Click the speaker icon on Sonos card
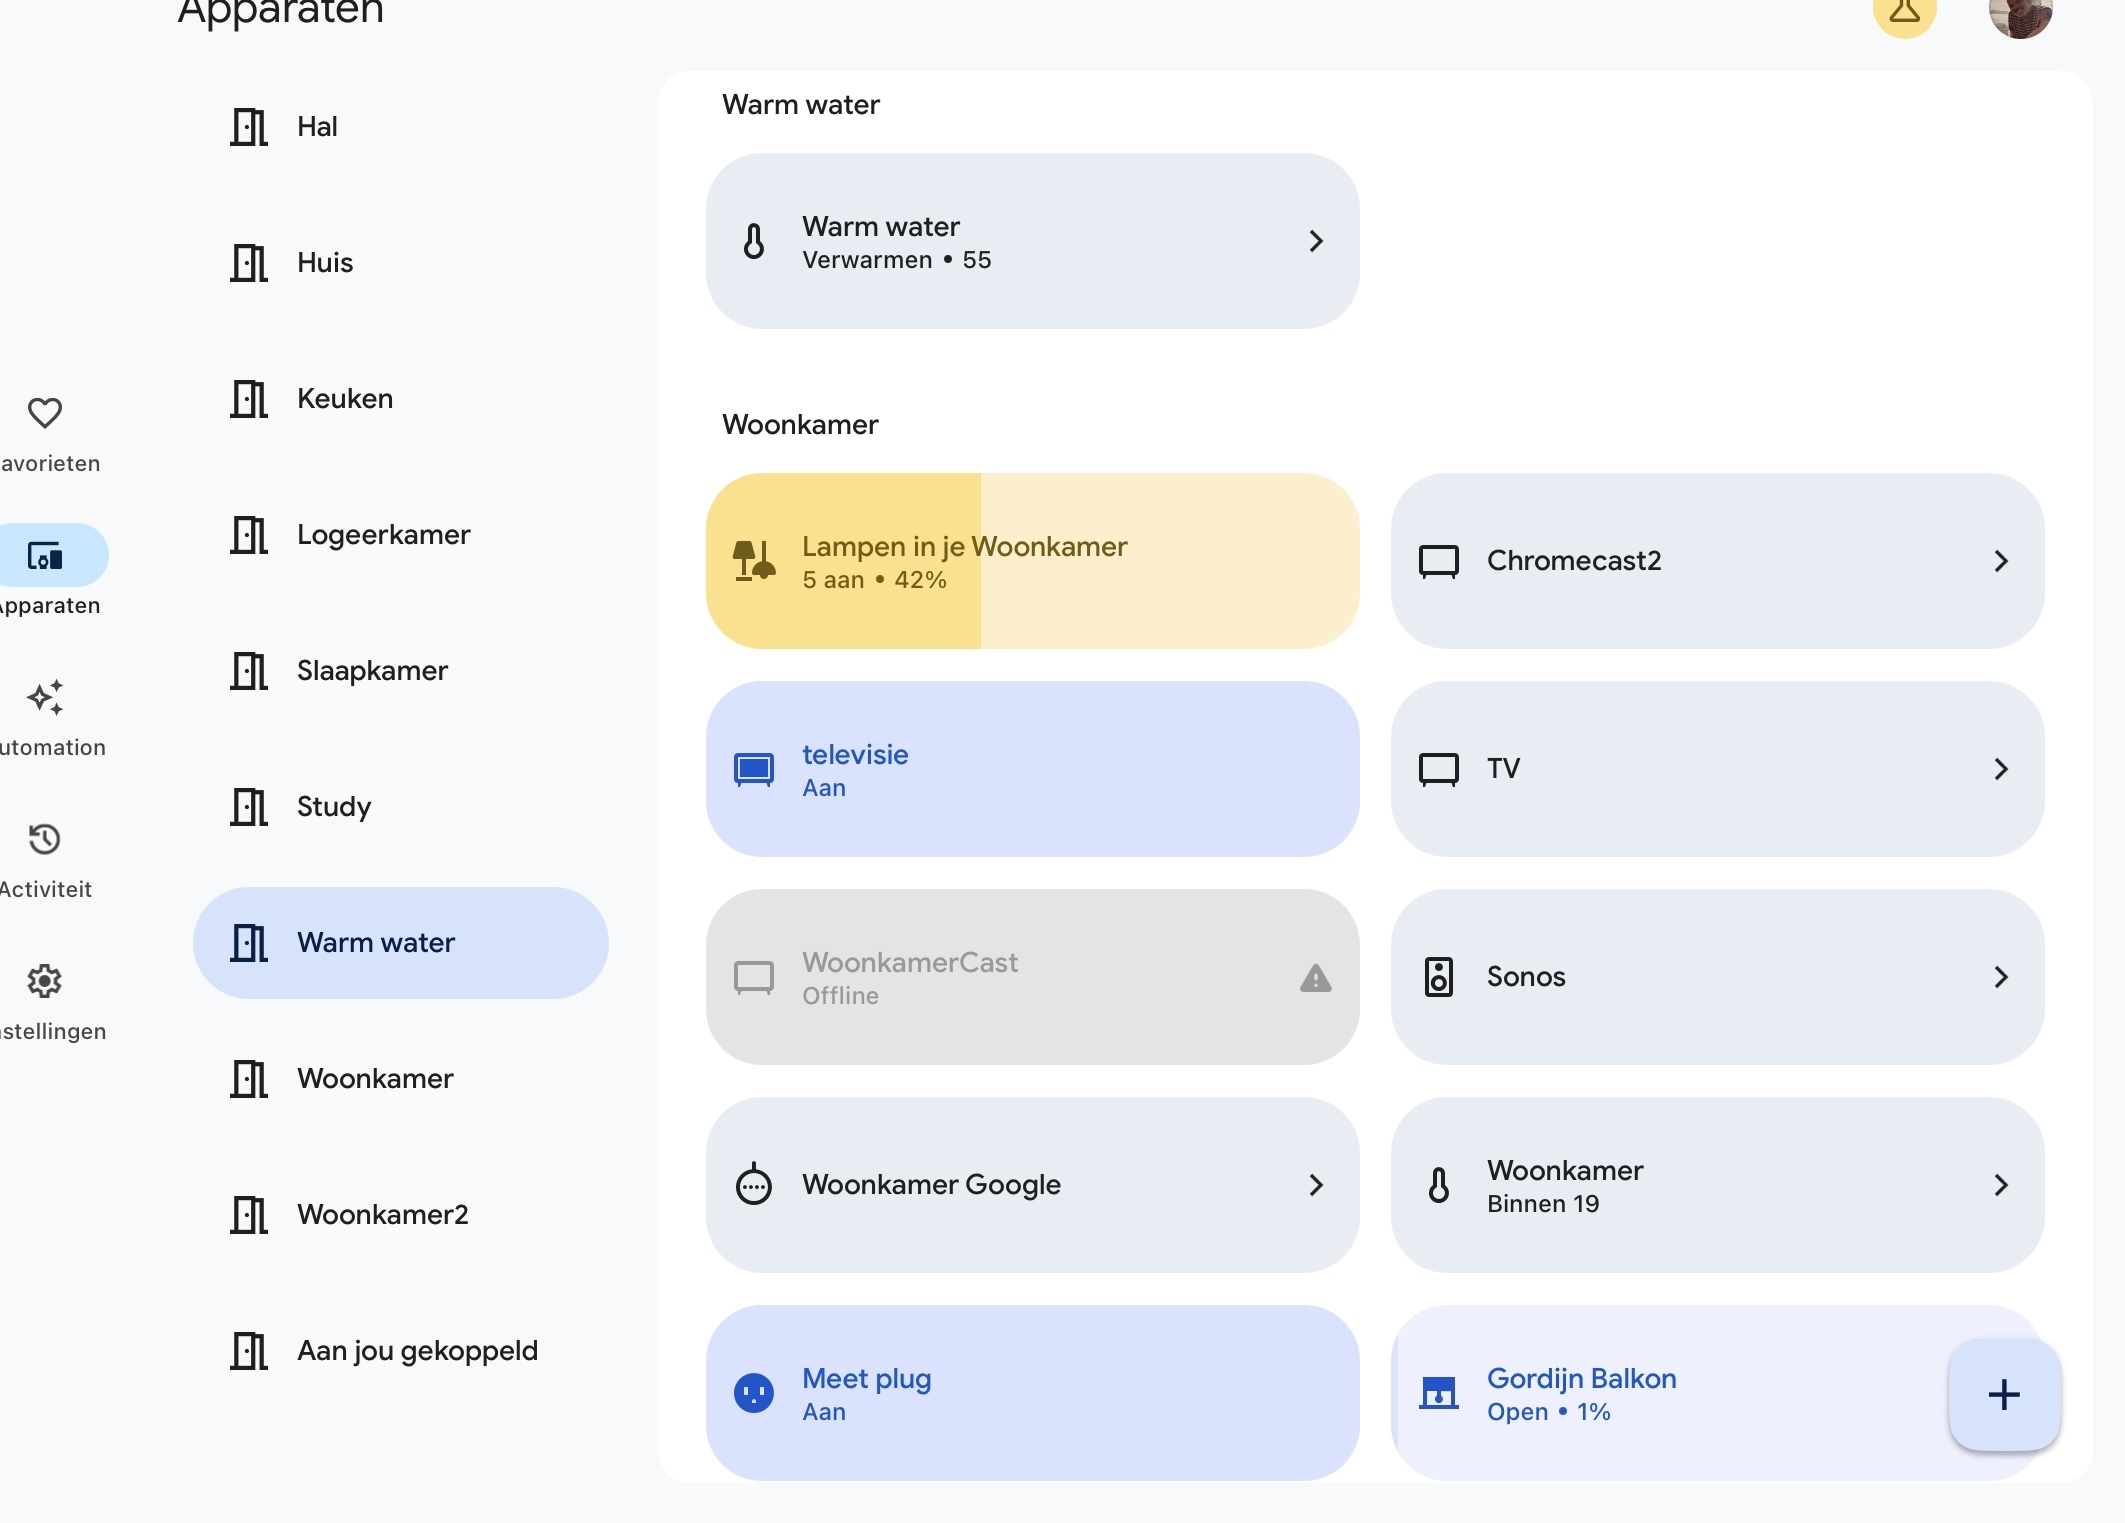This screenshot has height=1523, width=2125. click(x=1439, y=977)
